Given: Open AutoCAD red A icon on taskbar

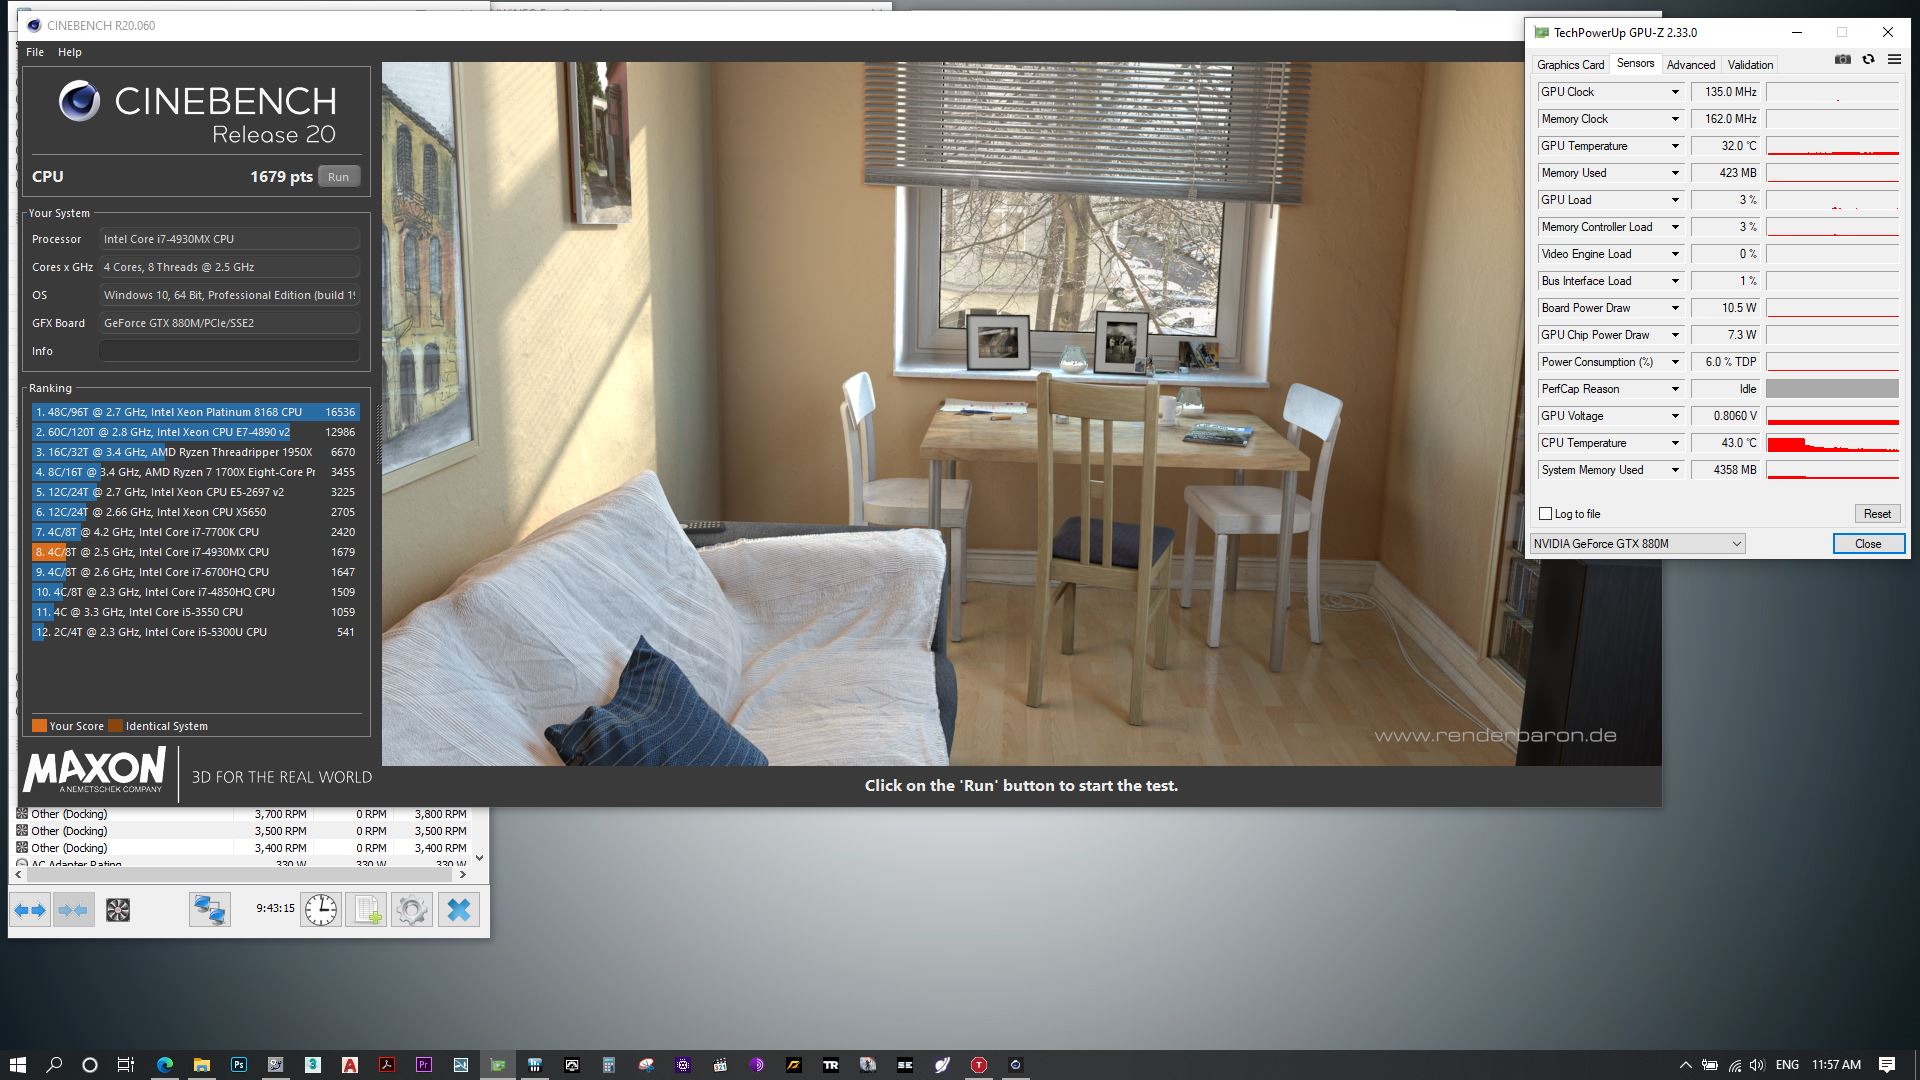Looking at the screenshot, I should [350, 1065].
